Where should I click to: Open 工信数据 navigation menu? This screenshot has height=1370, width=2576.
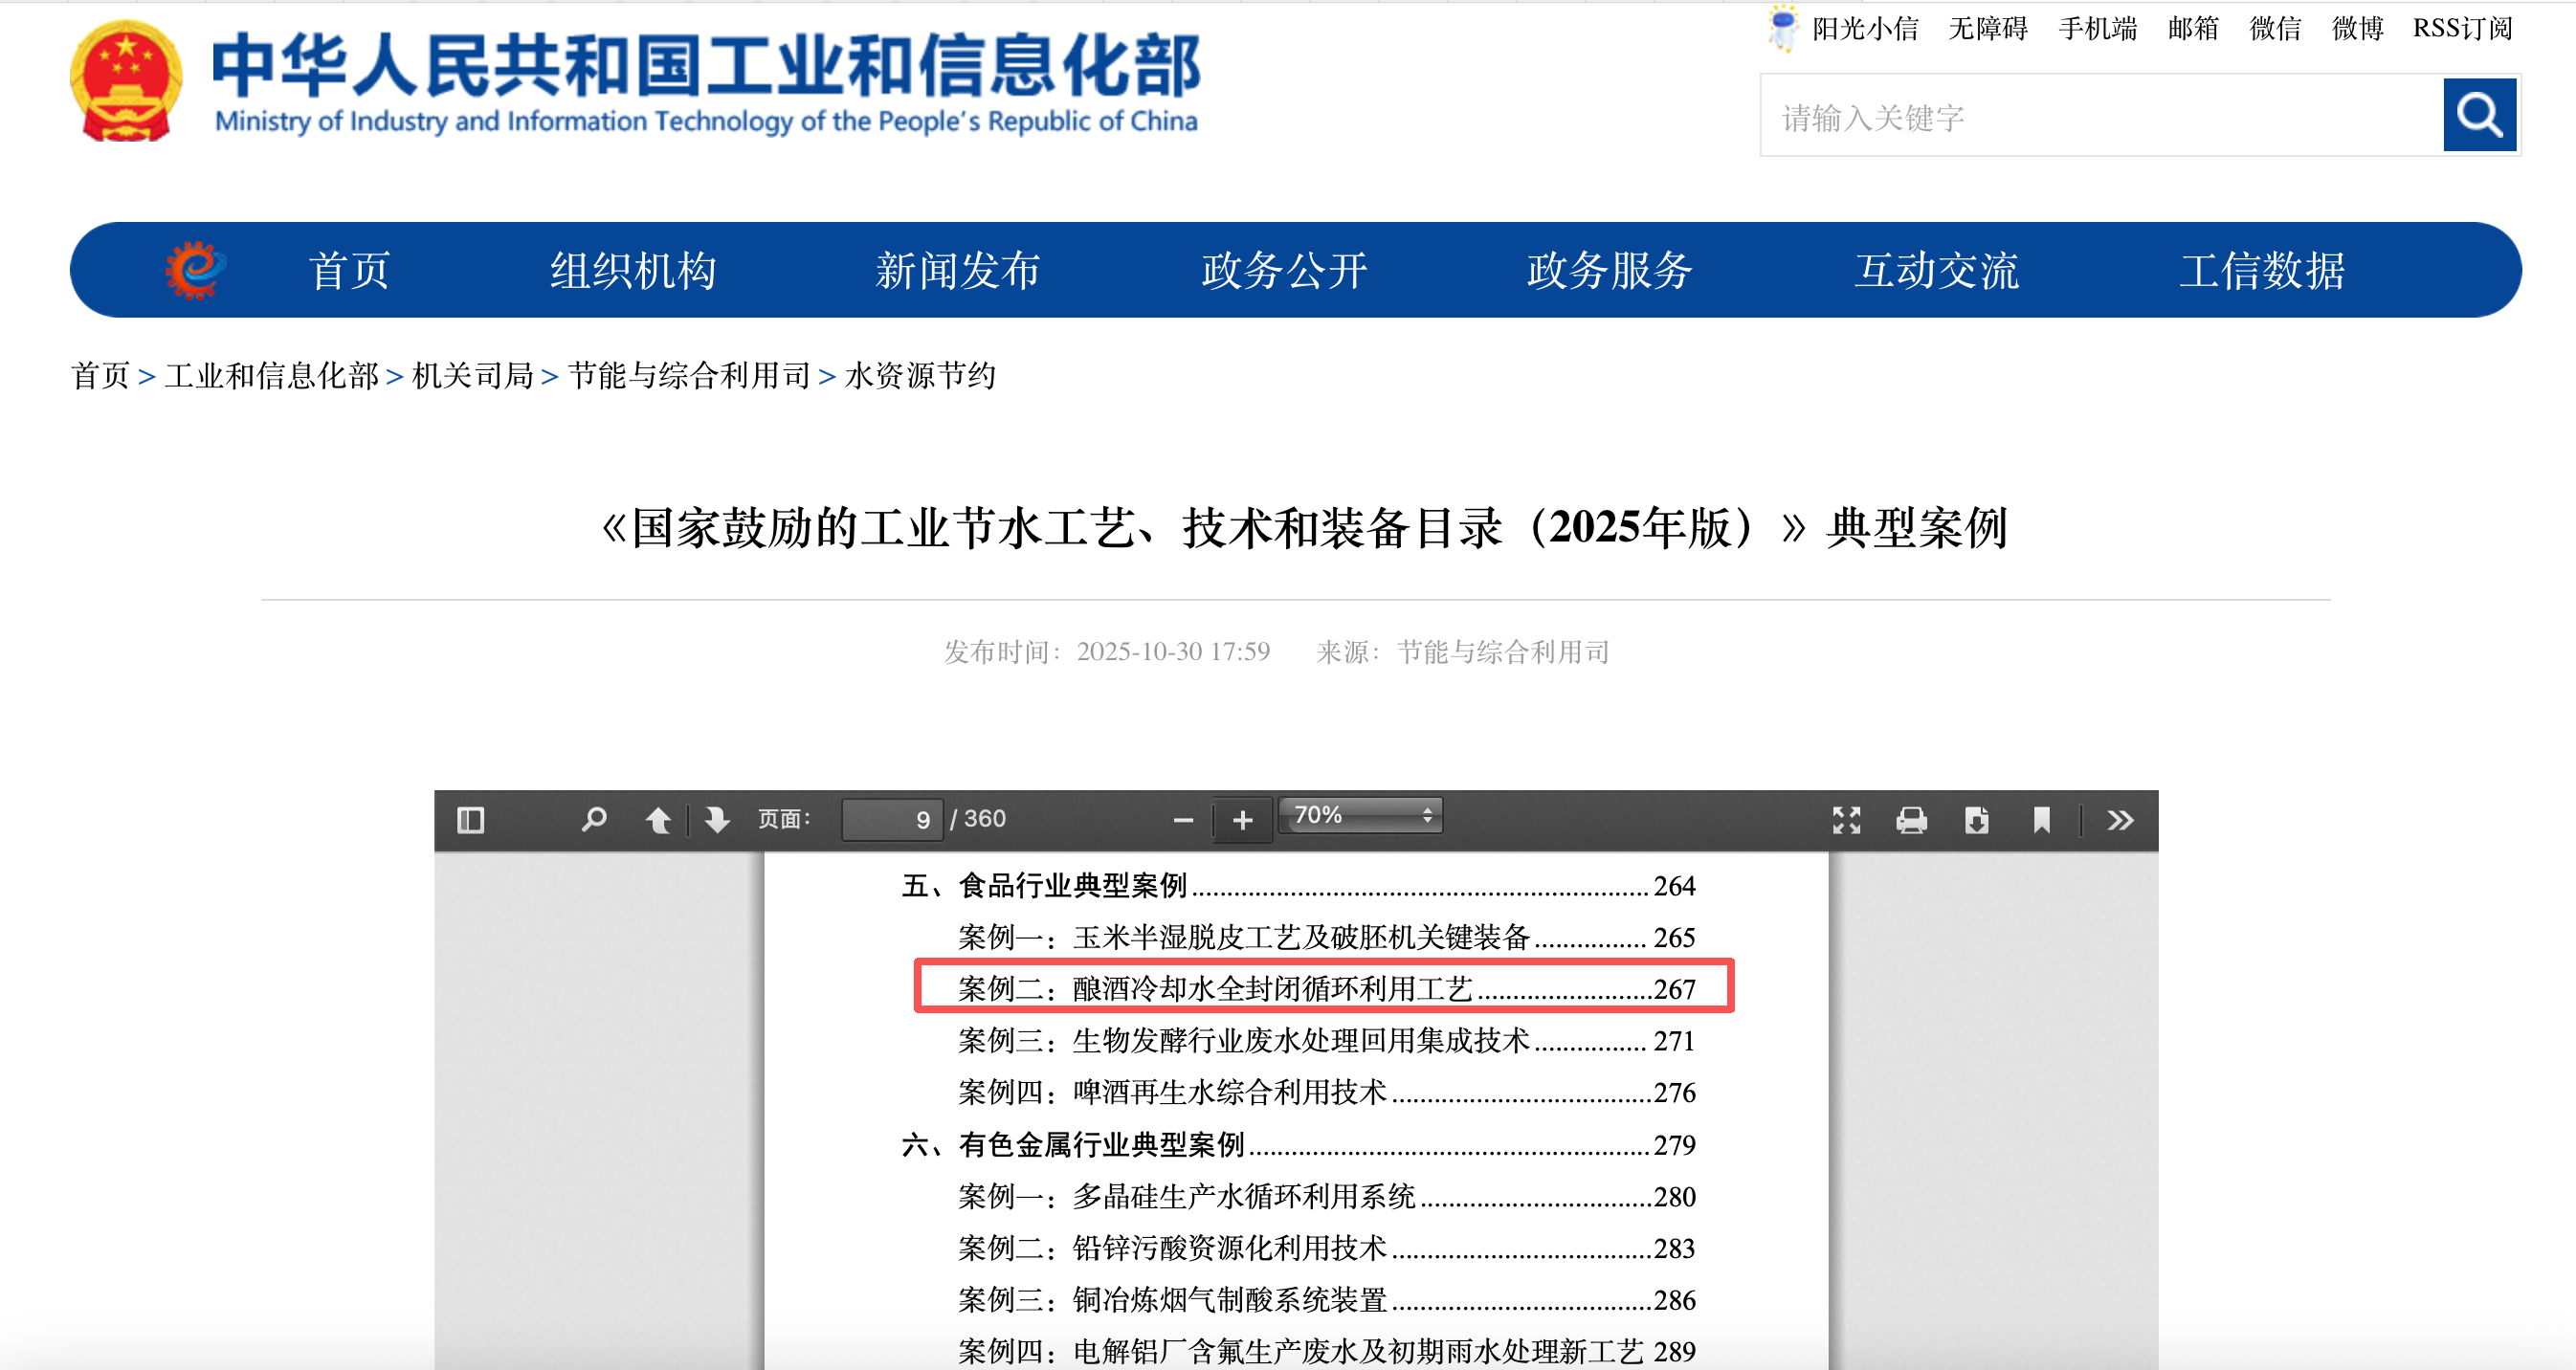point(2262,270)
